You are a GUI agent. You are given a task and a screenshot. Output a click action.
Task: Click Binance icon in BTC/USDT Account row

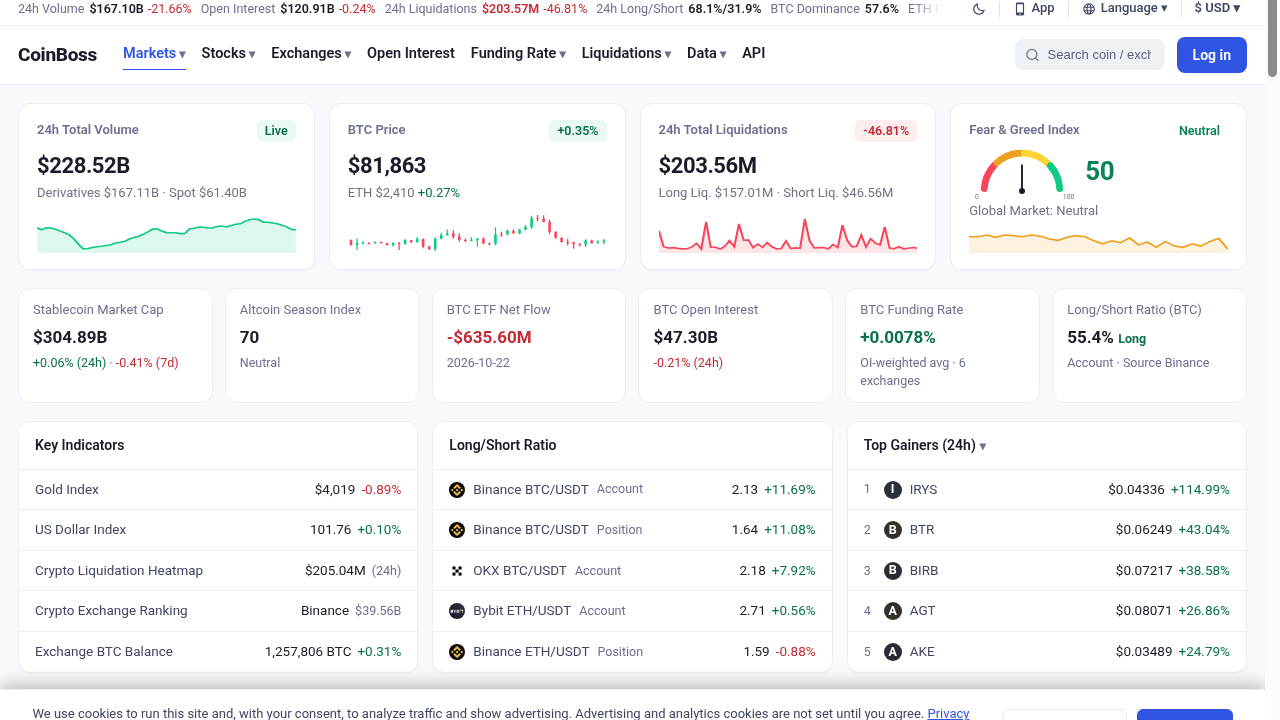[457, 490]
